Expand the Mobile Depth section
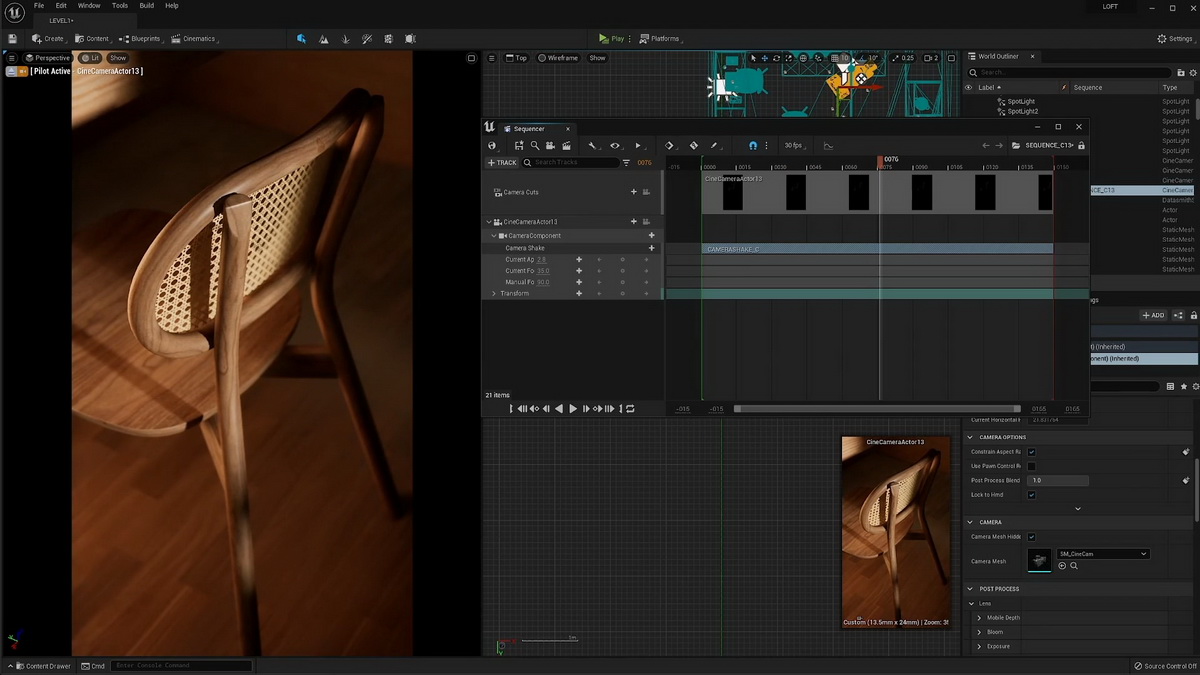1200x675 pixels. [x=979, y=618]
